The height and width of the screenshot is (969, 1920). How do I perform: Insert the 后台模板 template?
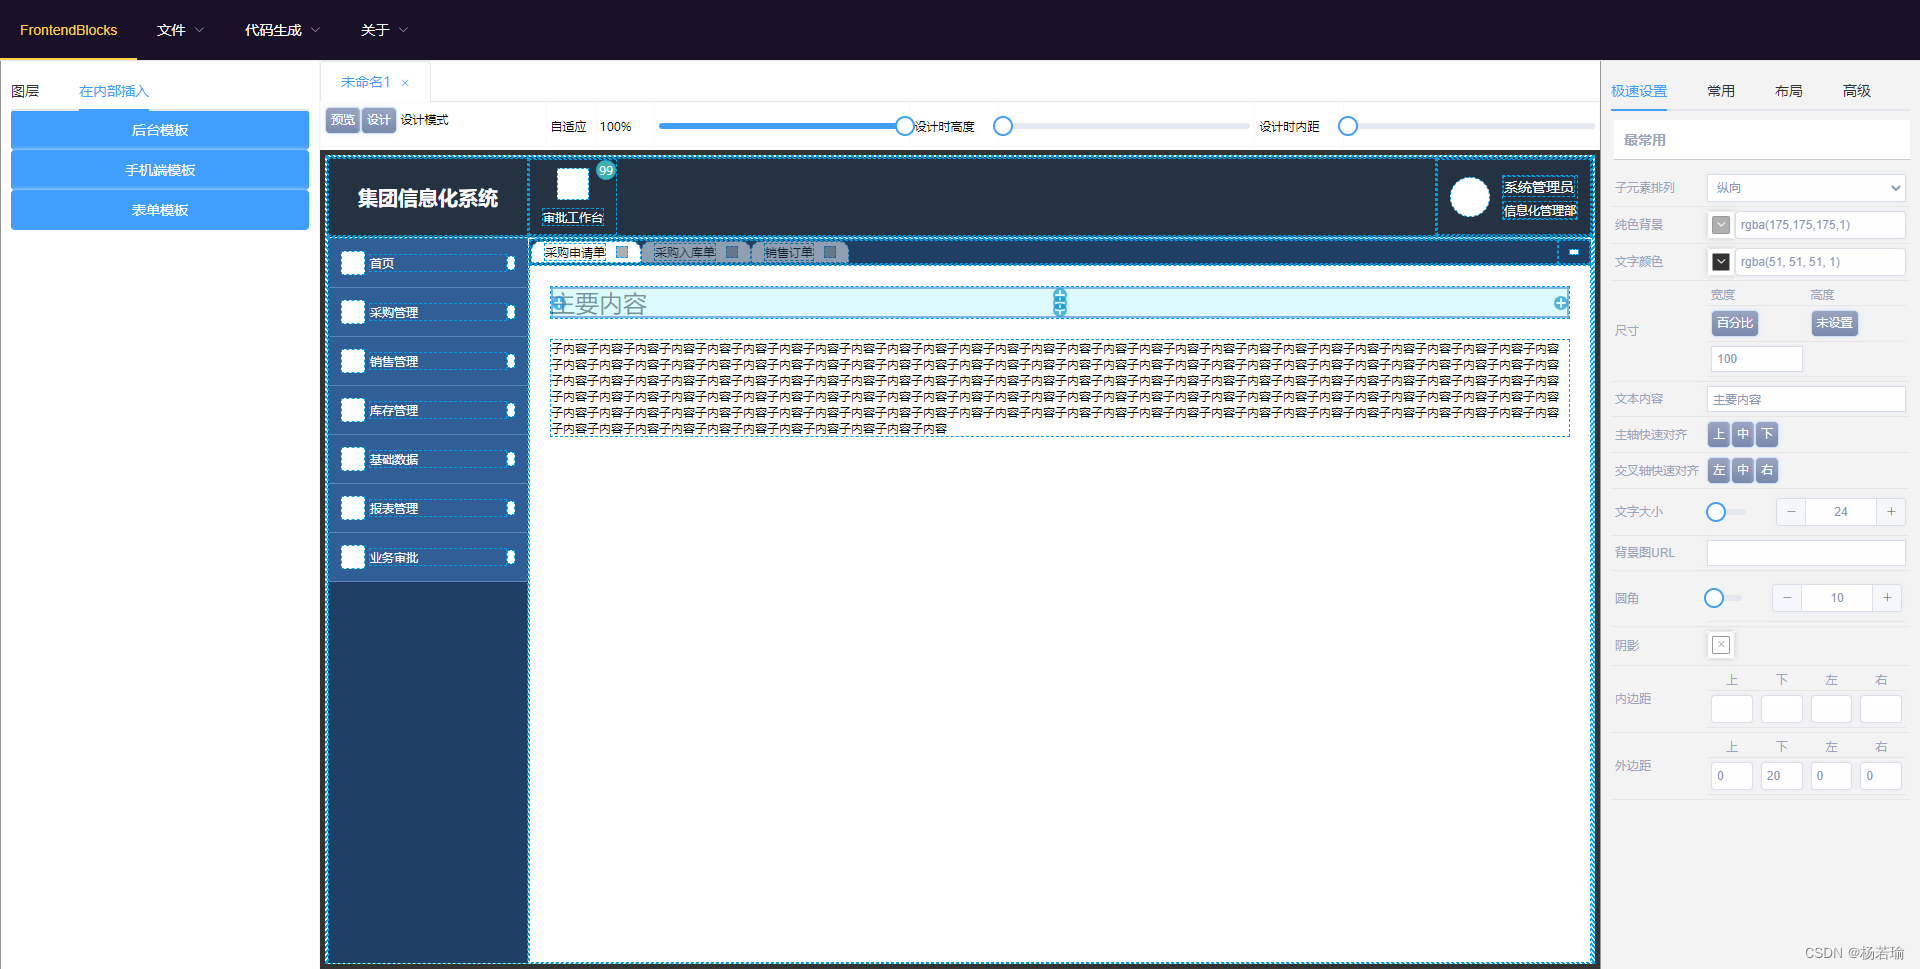pyautogui.click(x=160, y=130)
